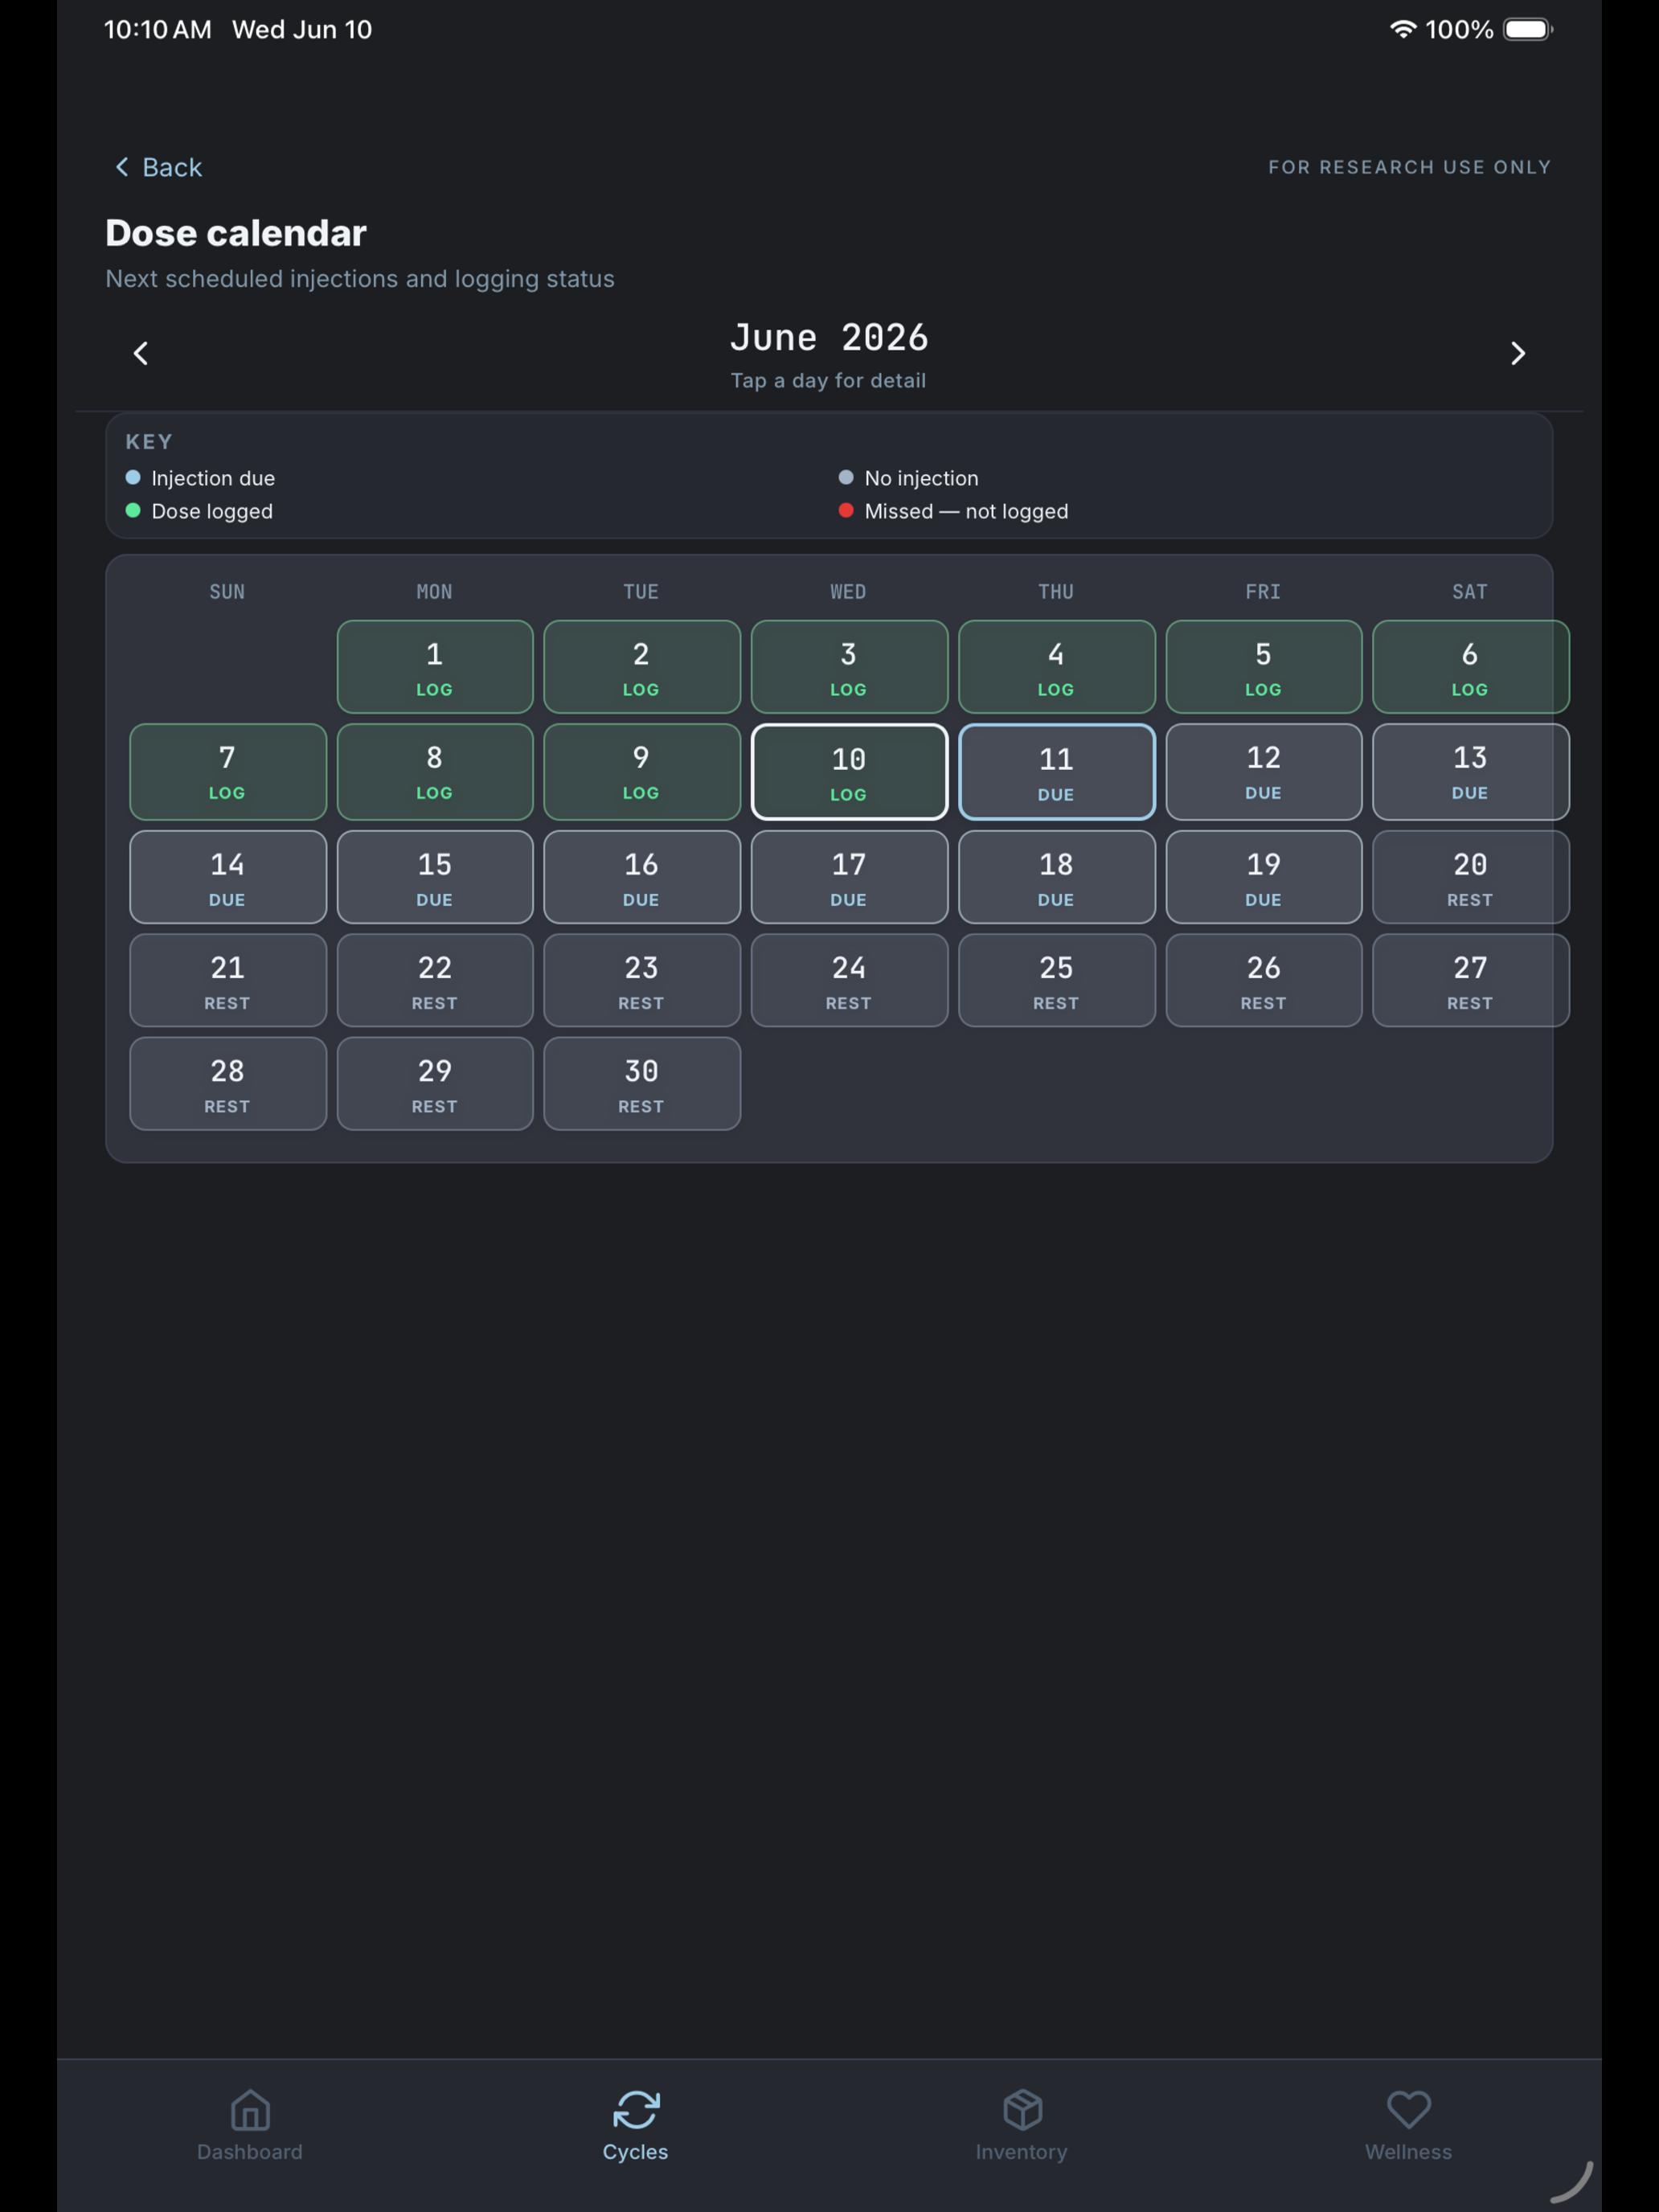This screenshot has width=1659, height=2212.
Task: Click the June 2026 month title
Action: pyautogui.click(x=829, y=338)
